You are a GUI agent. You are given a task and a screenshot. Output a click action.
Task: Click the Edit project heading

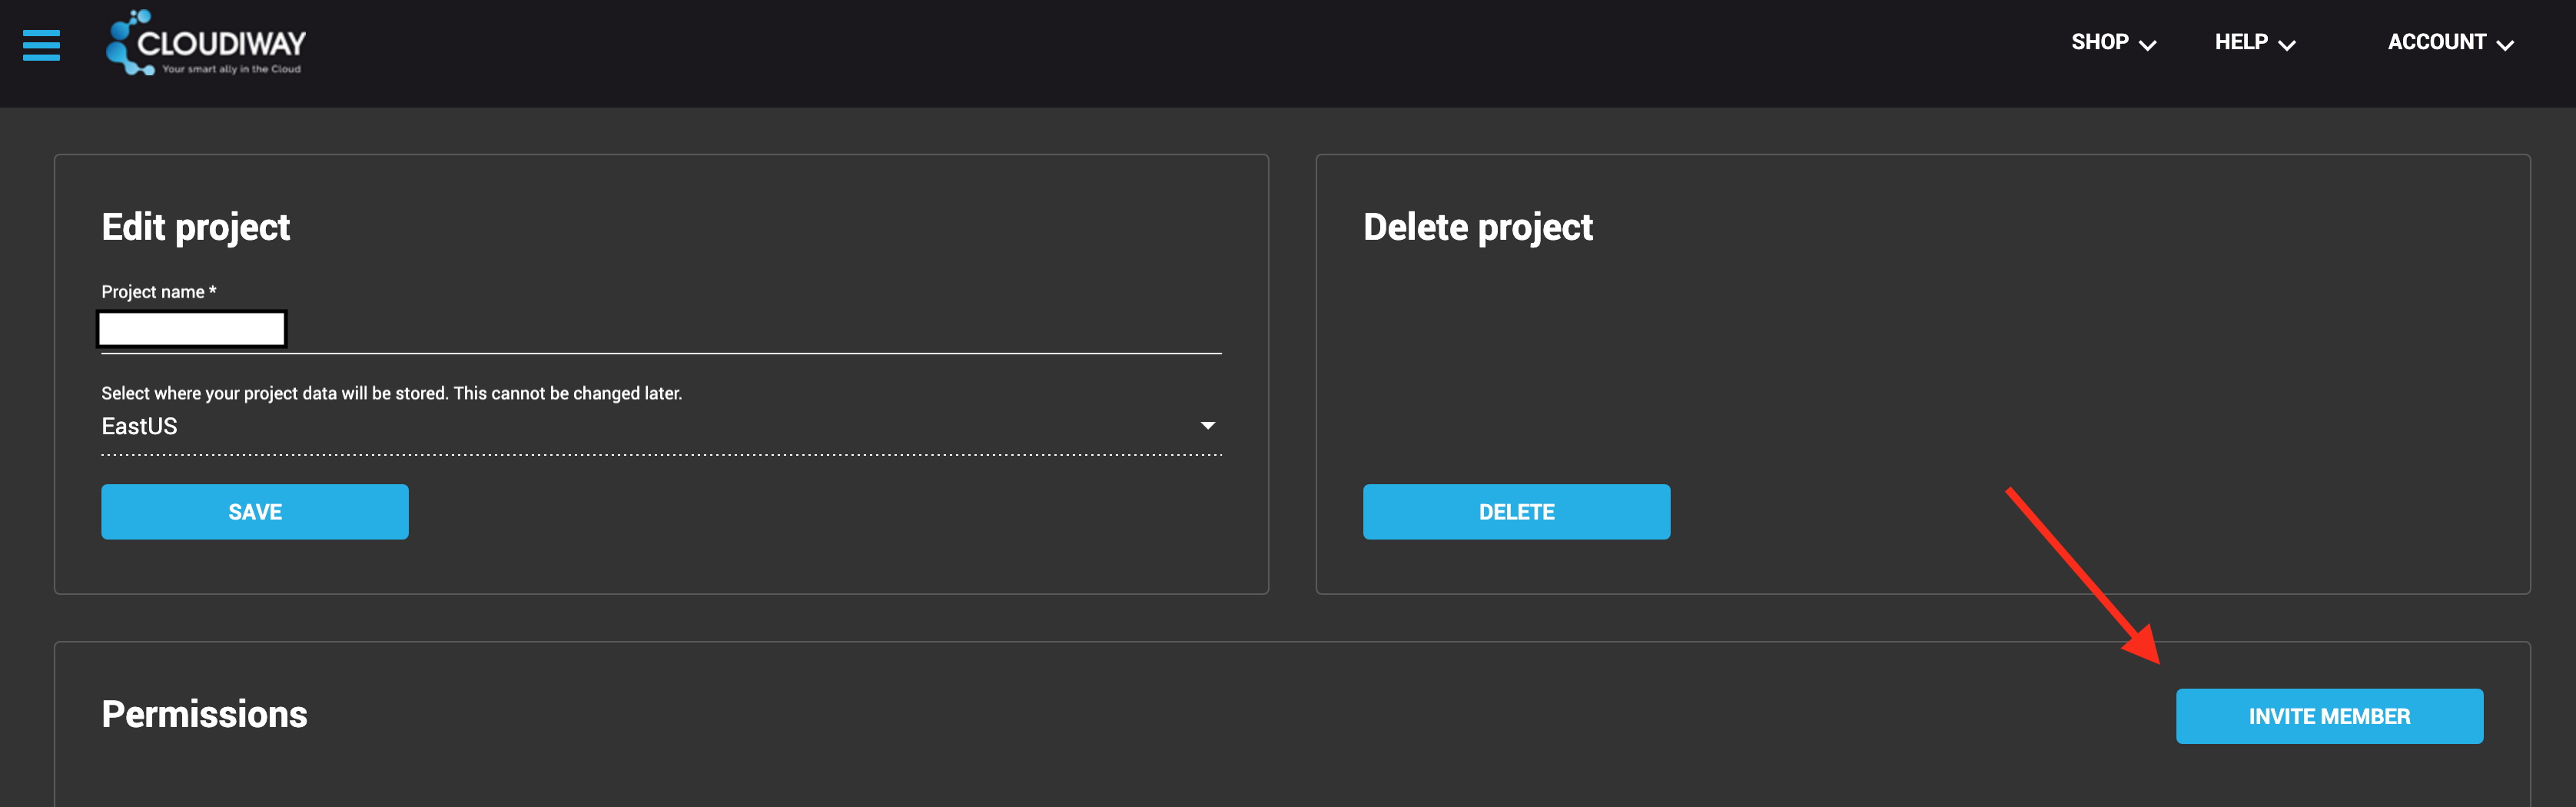[x=196, y=227]
